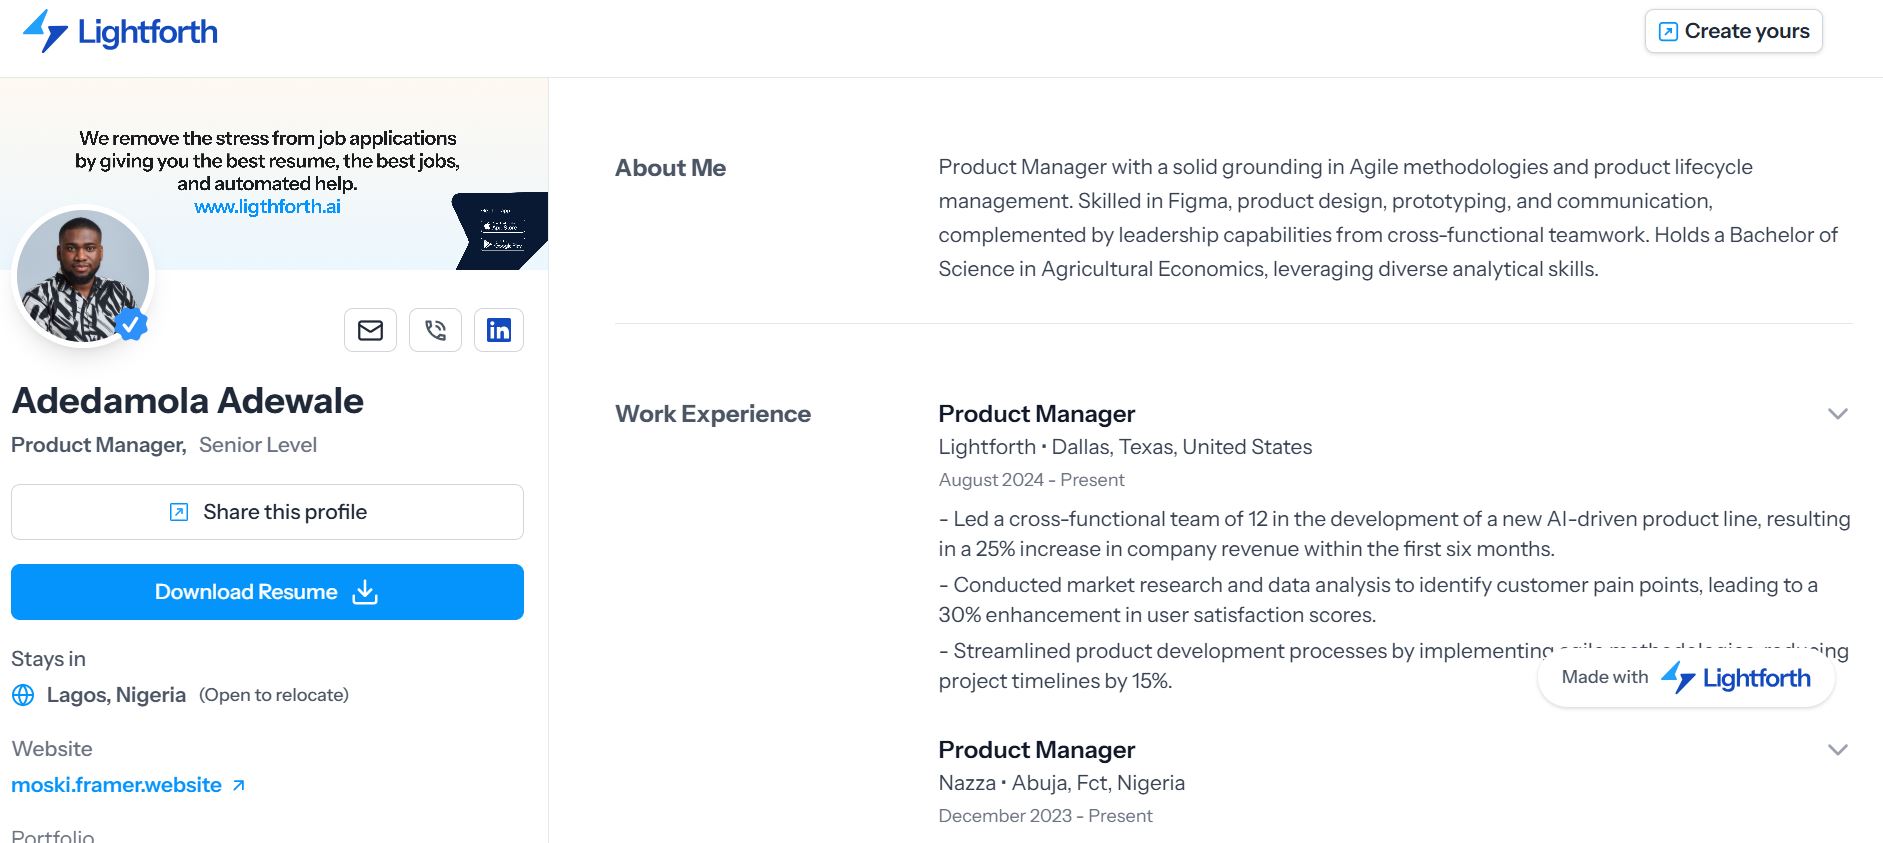The width and height of the screenshot is (1883, 843).
Task: Open the email contact icon
Action: (x=370, y=330)
